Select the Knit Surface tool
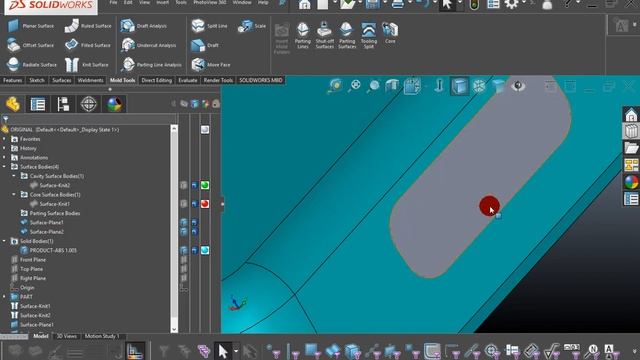 87,64
